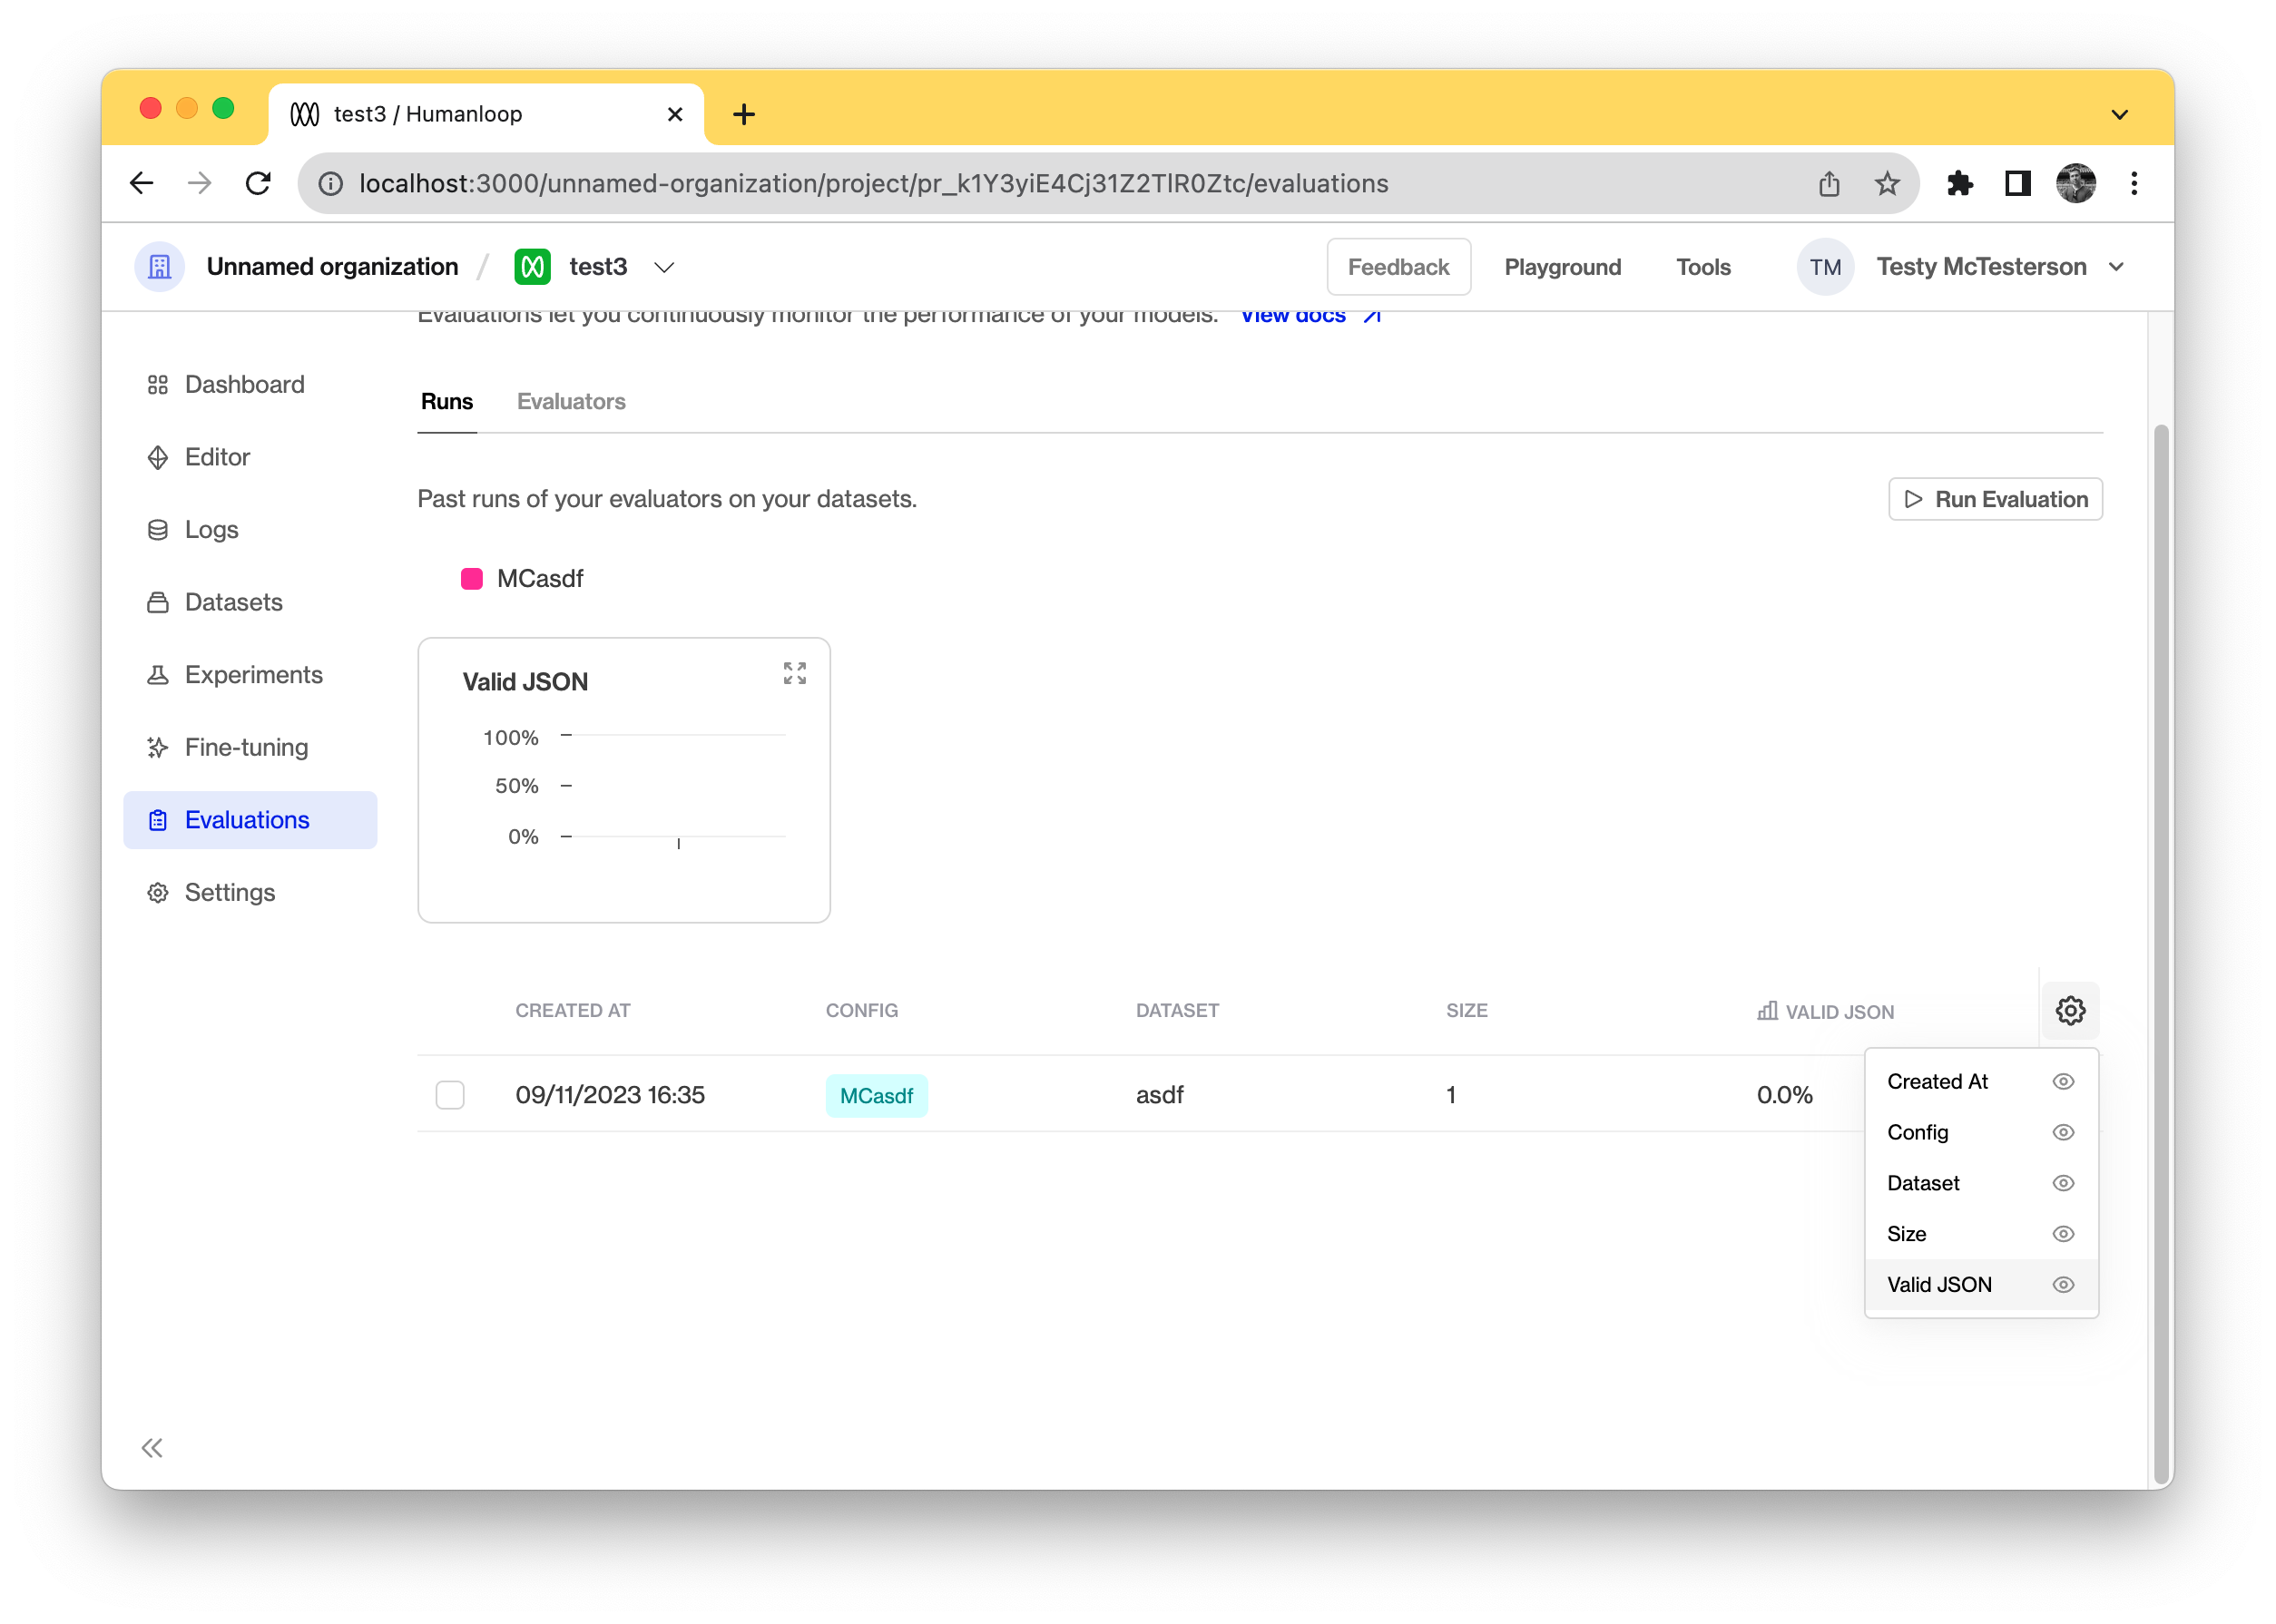Screen dimensions: 2276x1624
Task: Collapse the sidebar with double chevron
Action: 152,1447
